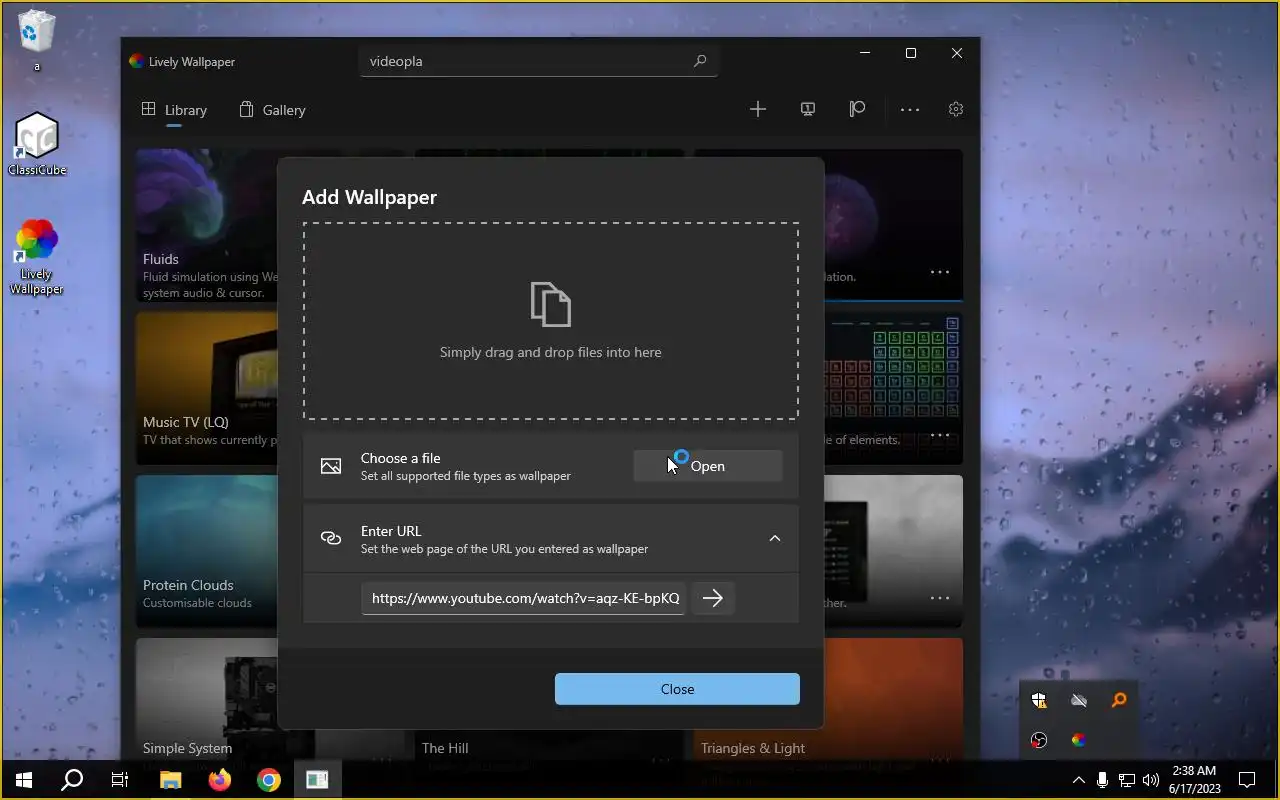Click the OneDrive cloud tray icon

click(1078, 700)
